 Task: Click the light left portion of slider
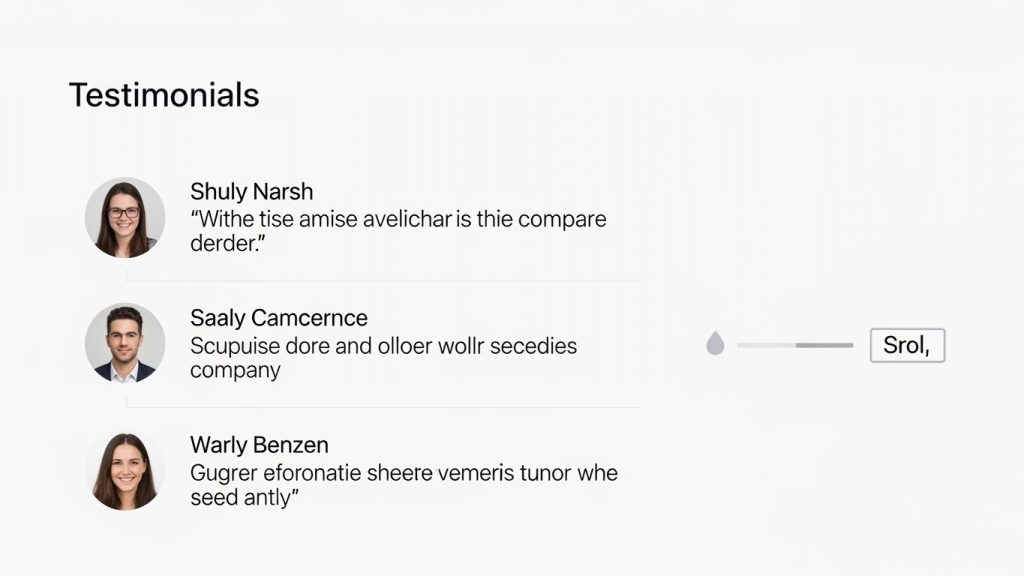(766, 345)
